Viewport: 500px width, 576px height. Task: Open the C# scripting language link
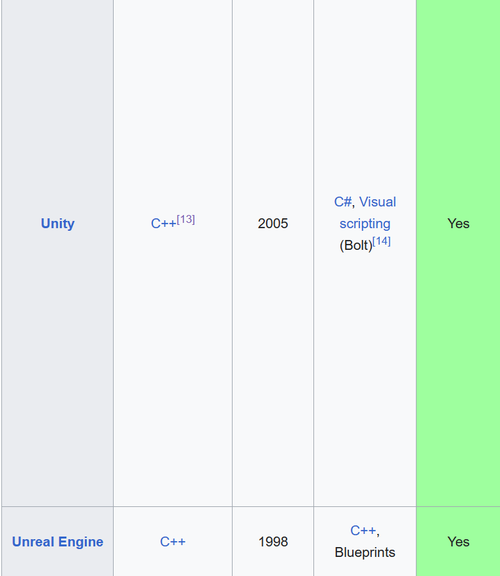coord(343,202)
